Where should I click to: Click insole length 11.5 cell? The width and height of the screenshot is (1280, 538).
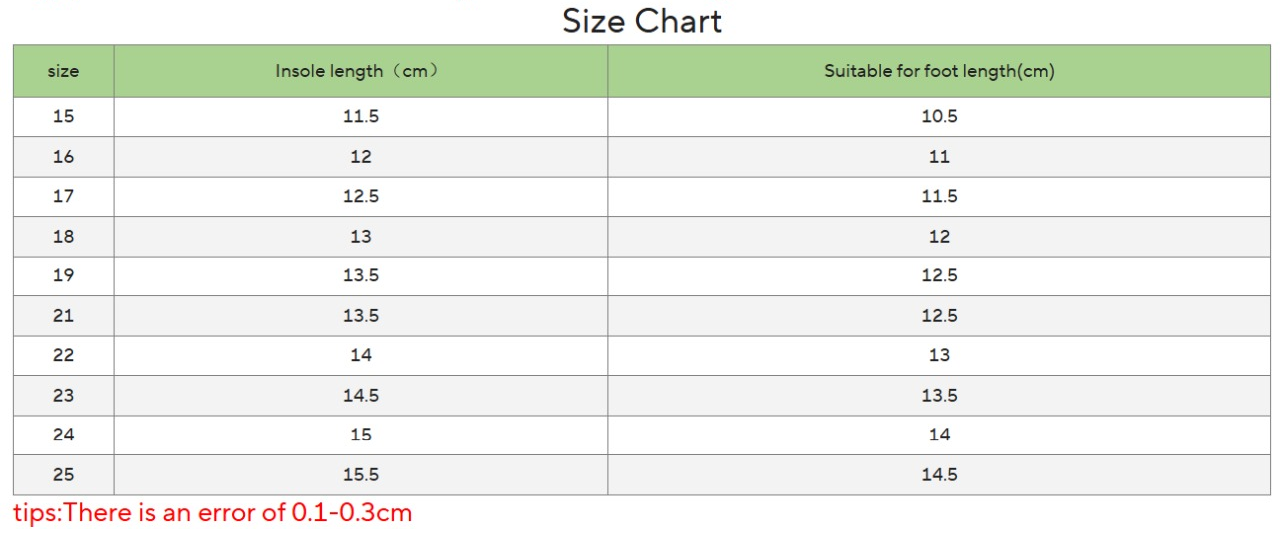tap(360, 116)
